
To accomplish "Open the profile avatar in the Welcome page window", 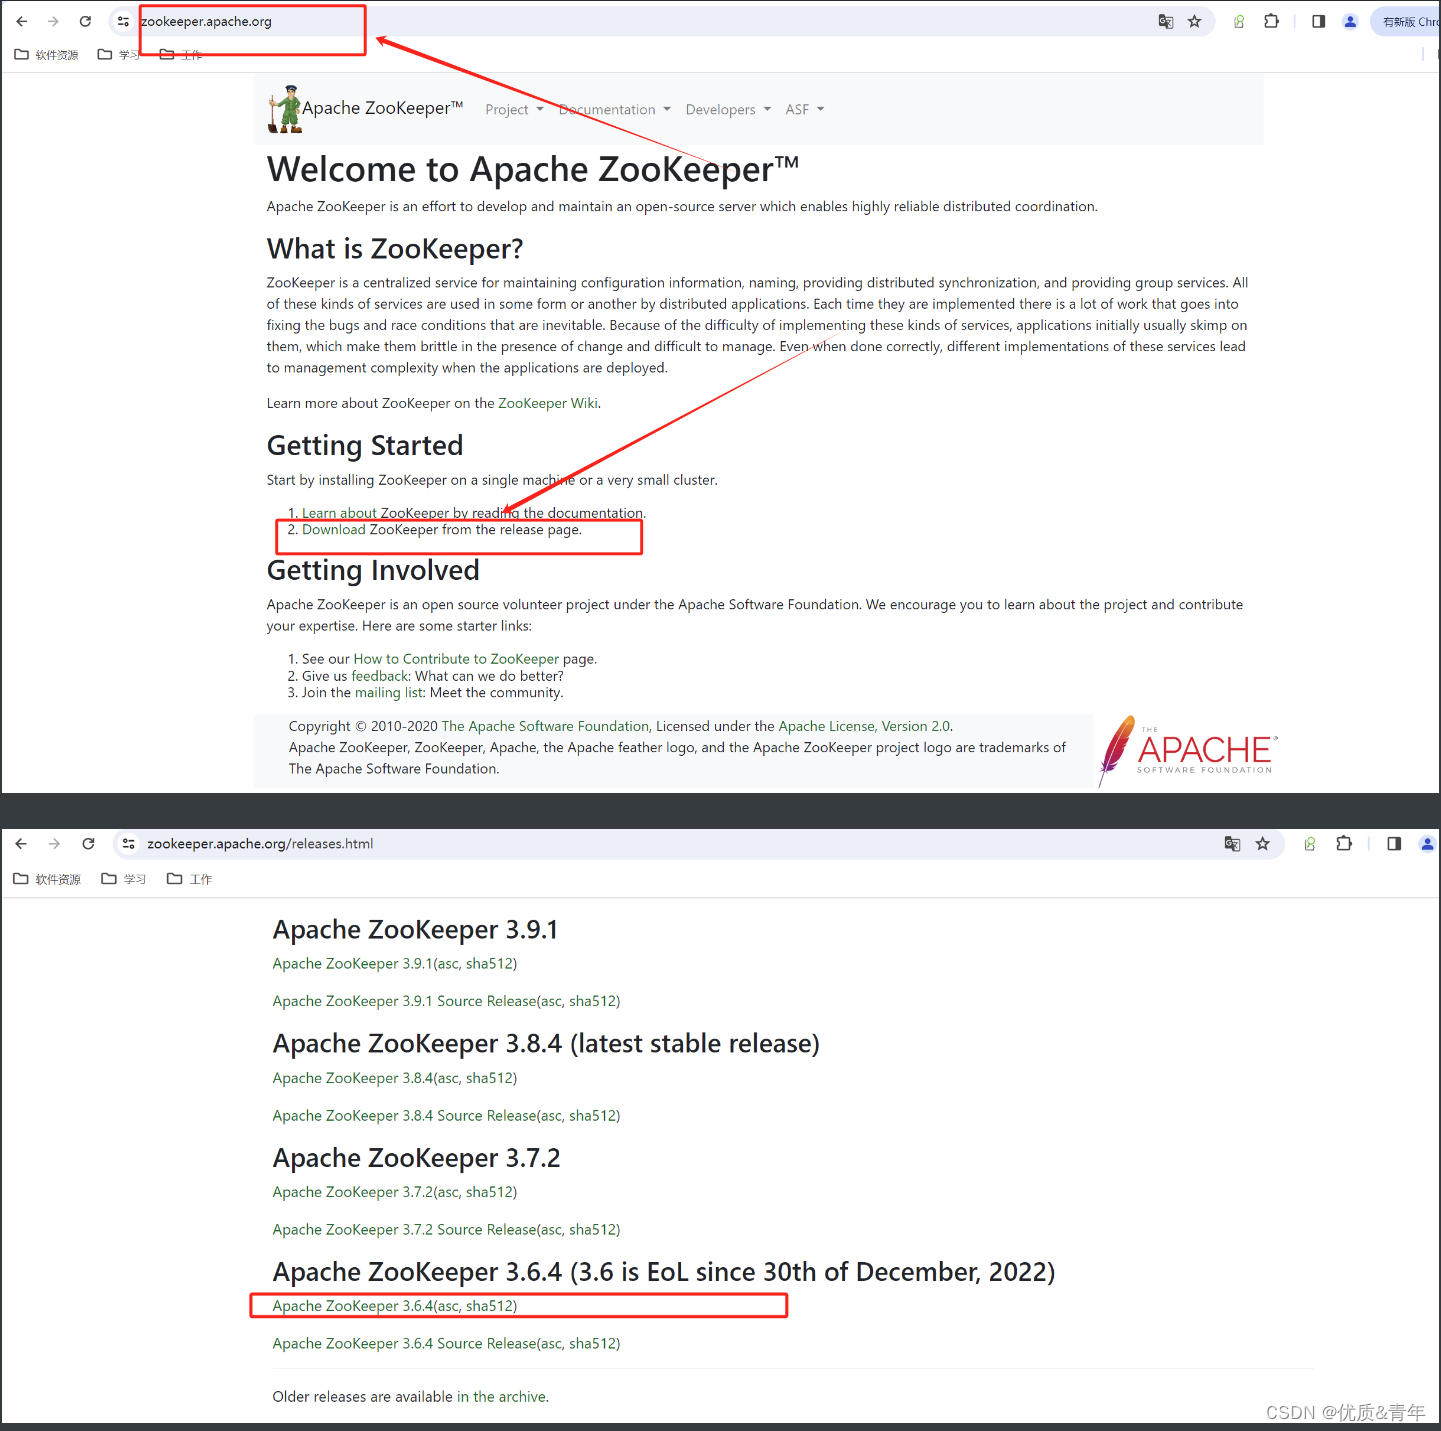I will pyautogui.click(x=1350, y=21).
